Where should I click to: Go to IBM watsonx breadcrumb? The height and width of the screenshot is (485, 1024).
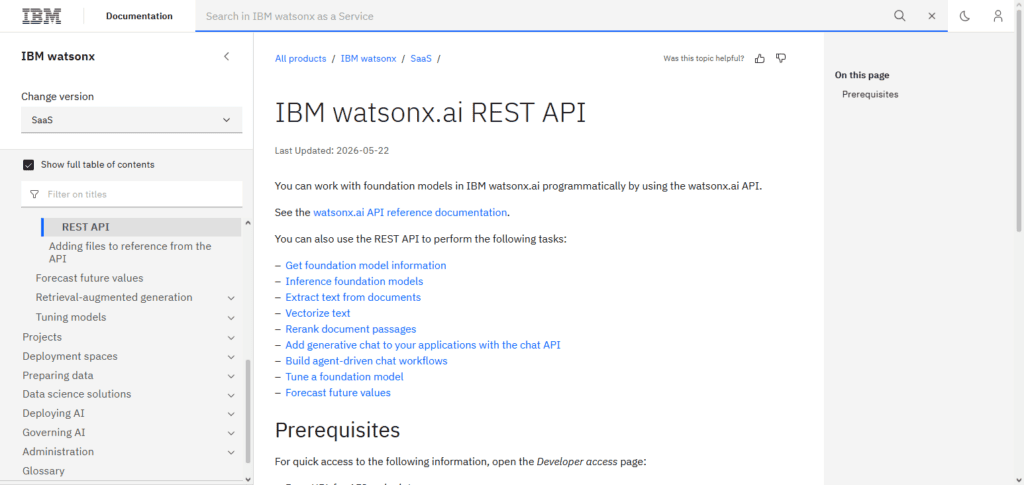click(x=368, y=59)
